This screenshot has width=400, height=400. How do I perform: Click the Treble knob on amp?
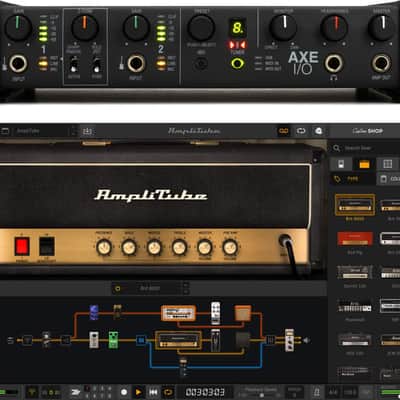179,248
